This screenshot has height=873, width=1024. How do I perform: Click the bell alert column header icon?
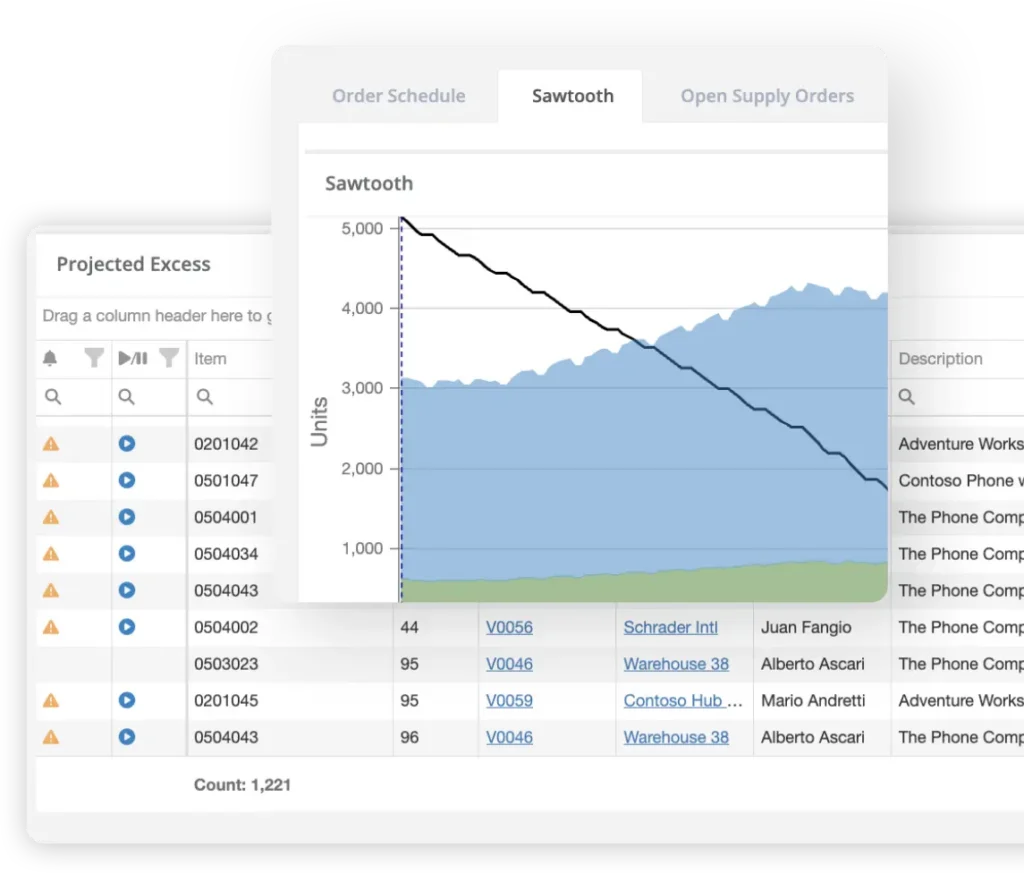click(x=50, y=358)
